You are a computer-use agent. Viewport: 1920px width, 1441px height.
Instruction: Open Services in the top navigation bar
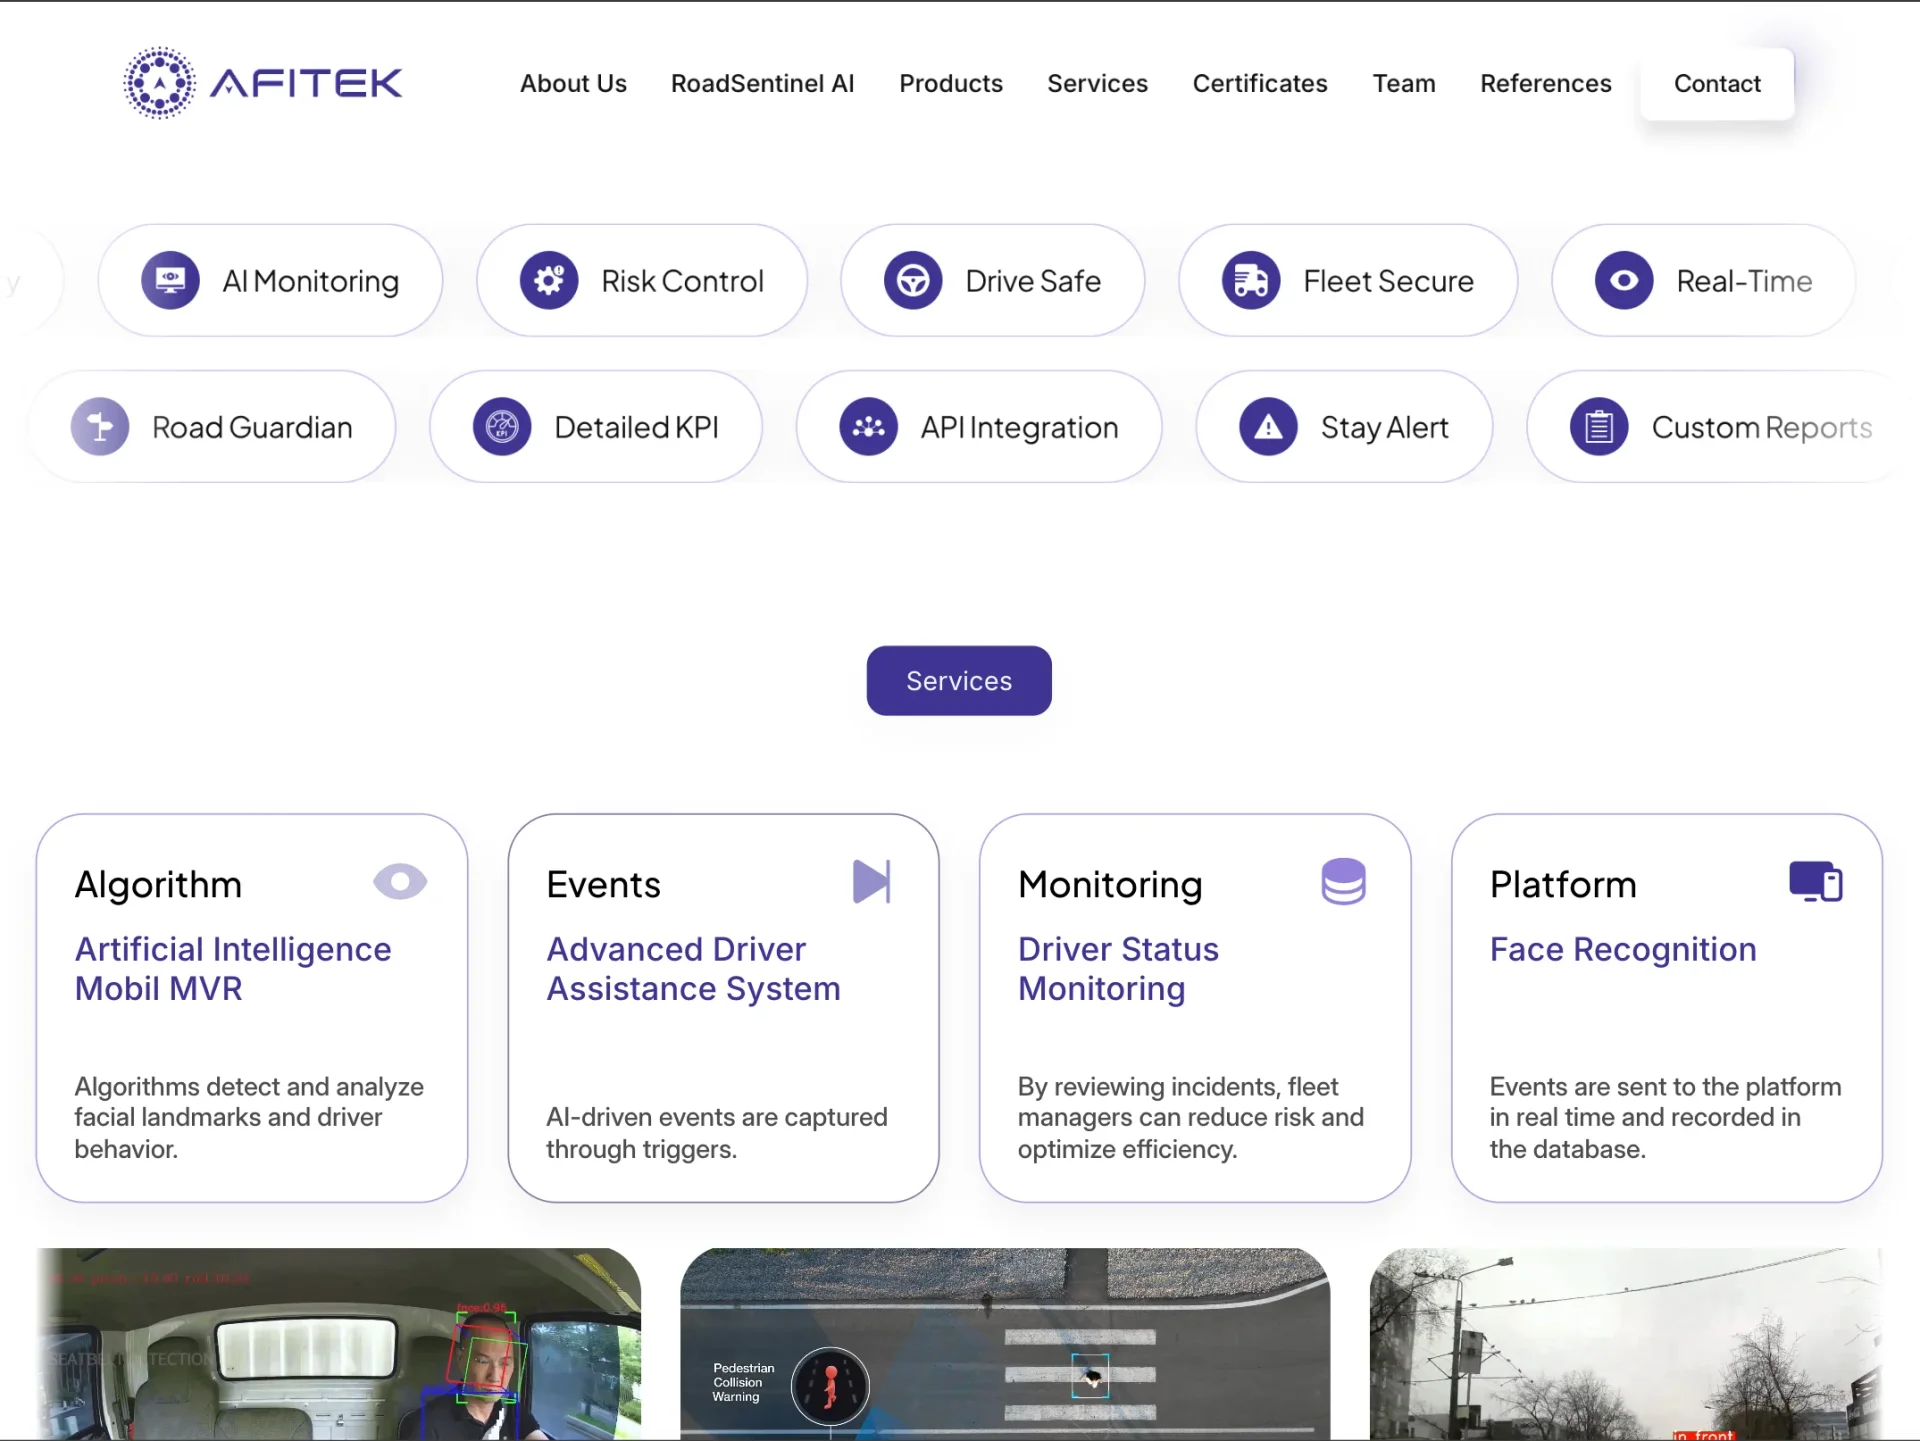pyautogui.click(x=1097, y=84)
